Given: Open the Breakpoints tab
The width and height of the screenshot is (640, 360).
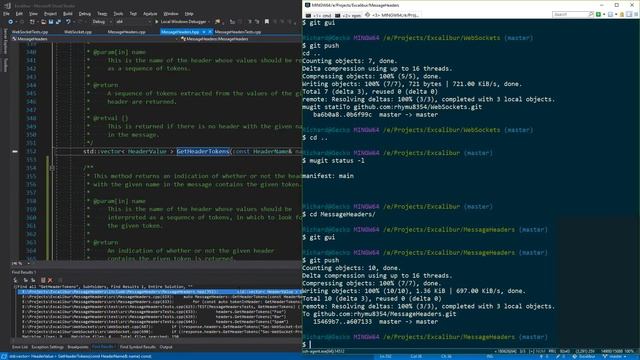Looking at the screenshot, I should 78,347.
